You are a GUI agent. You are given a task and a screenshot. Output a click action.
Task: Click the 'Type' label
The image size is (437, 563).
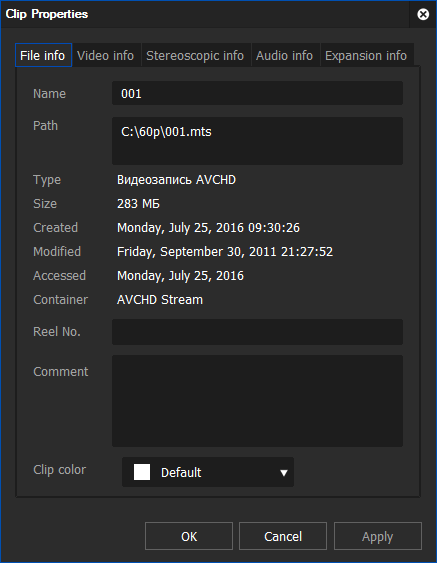[47, 180]
